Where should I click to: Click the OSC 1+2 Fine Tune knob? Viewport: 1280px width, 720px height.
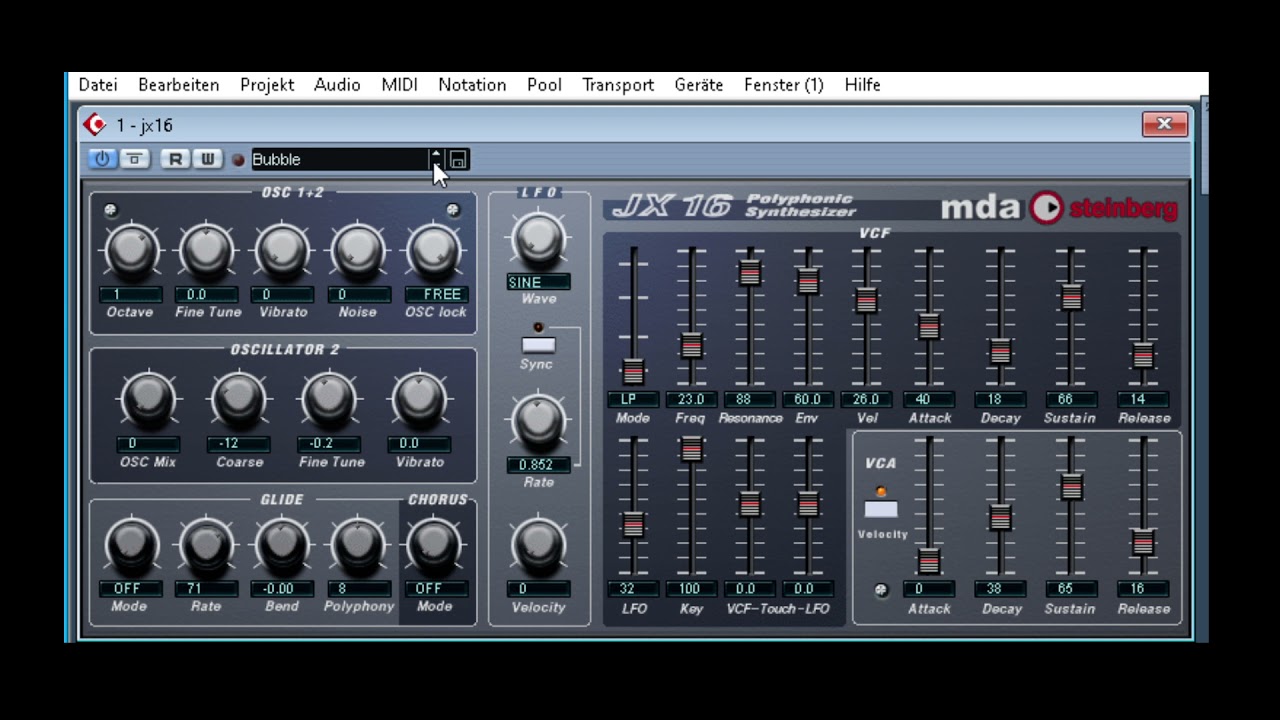207,251
